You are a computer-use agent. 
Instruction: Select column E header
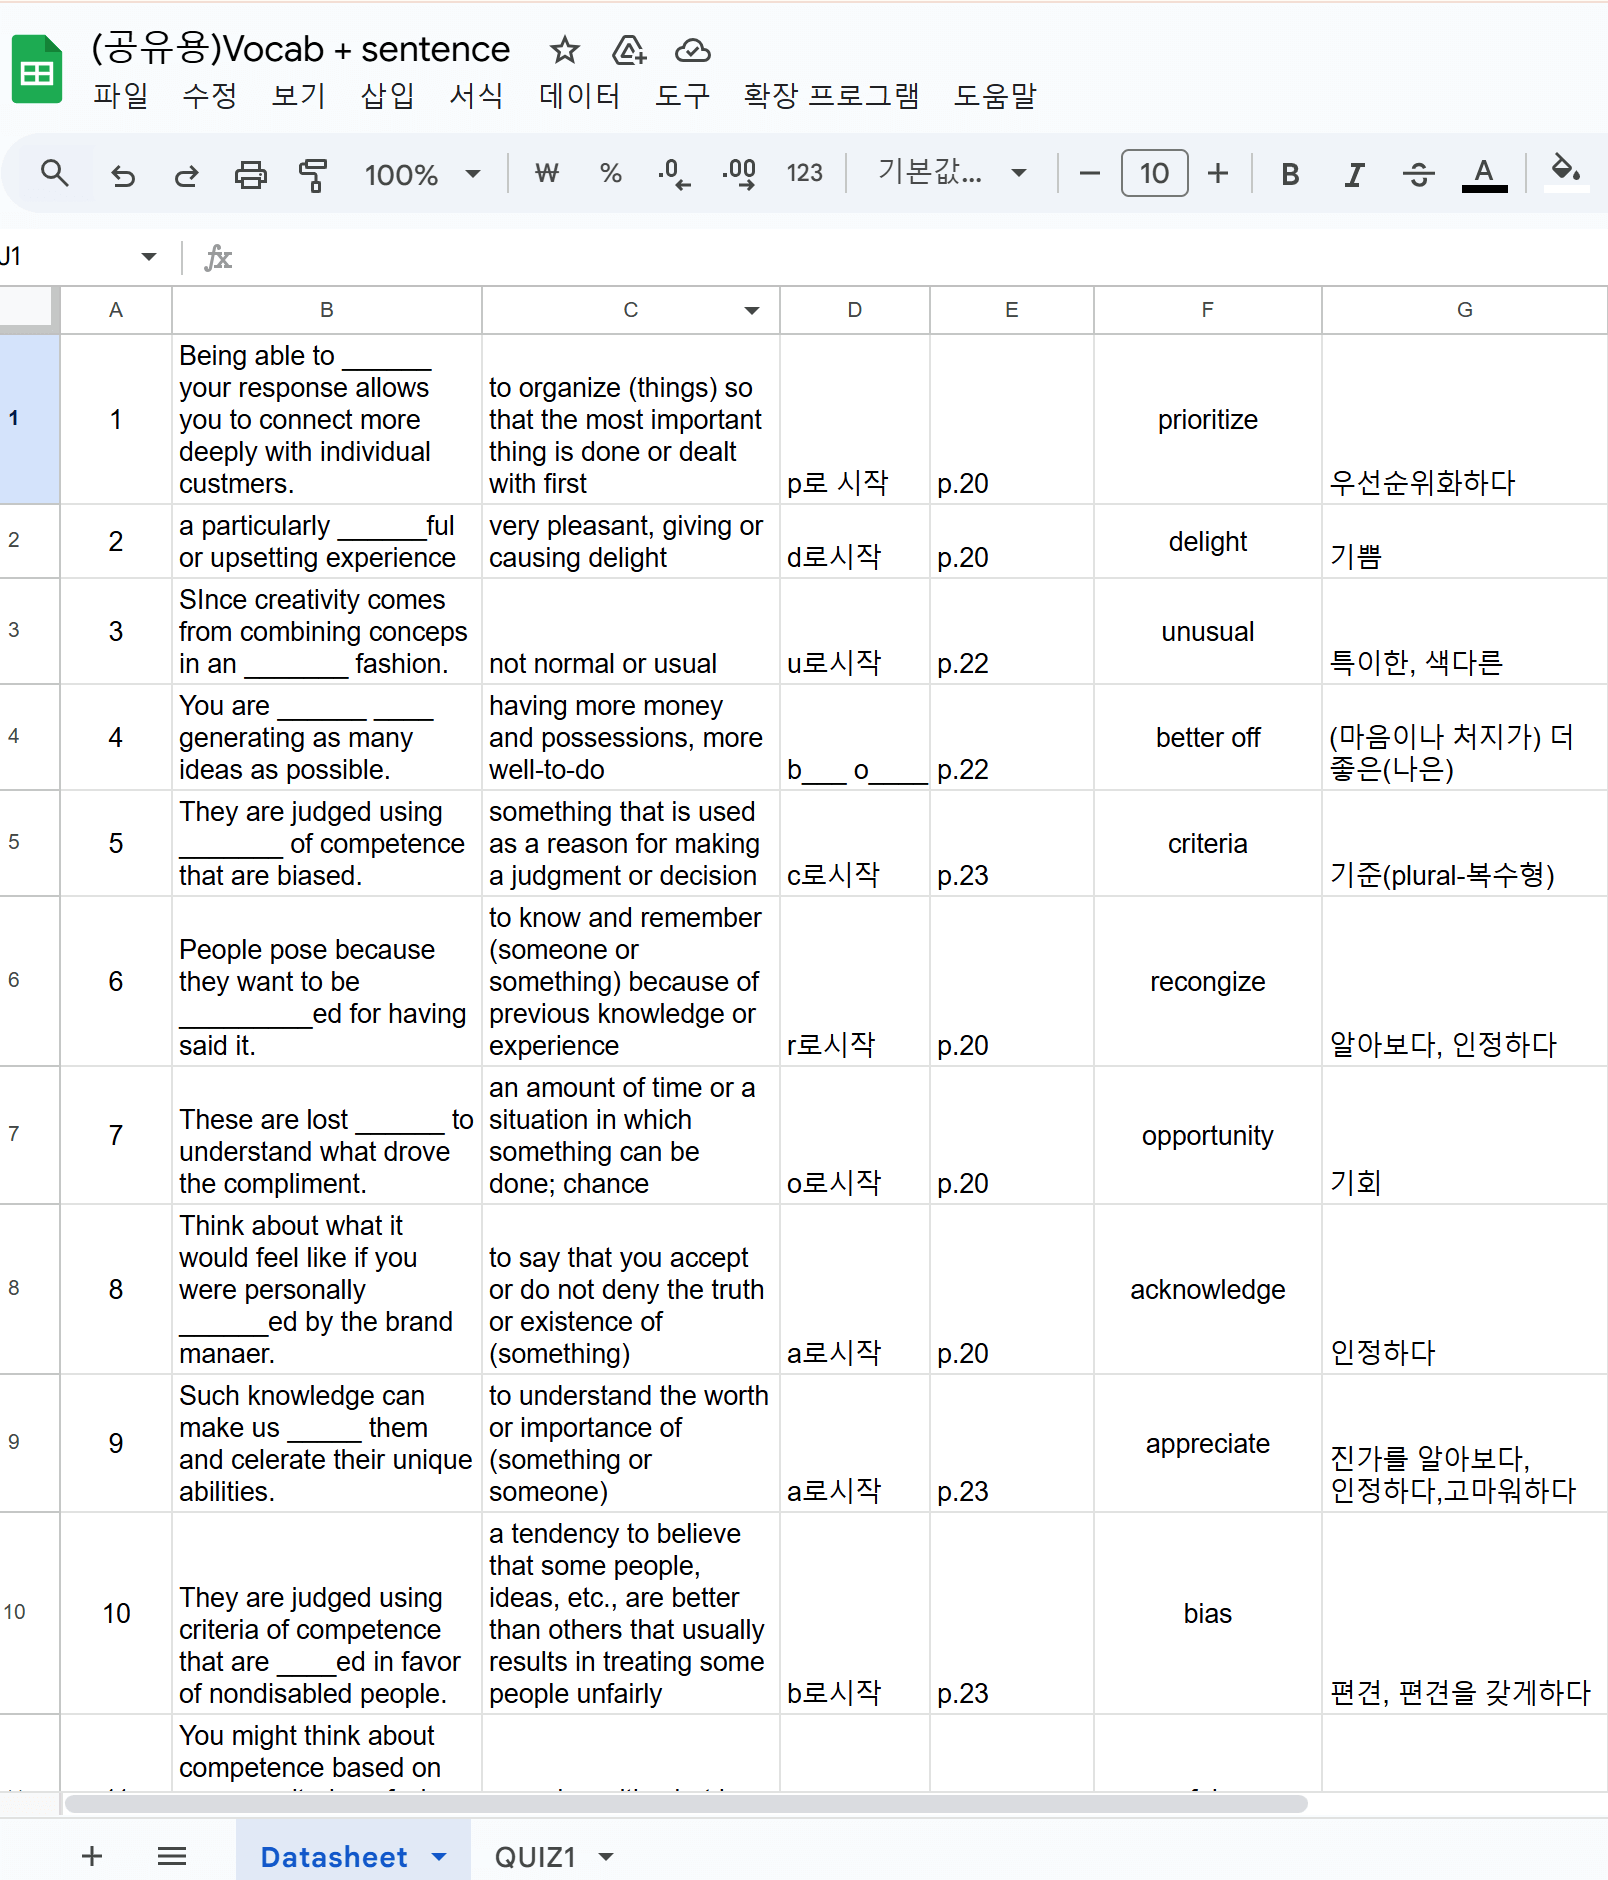pyautogui.click(x=1012, y=310)
